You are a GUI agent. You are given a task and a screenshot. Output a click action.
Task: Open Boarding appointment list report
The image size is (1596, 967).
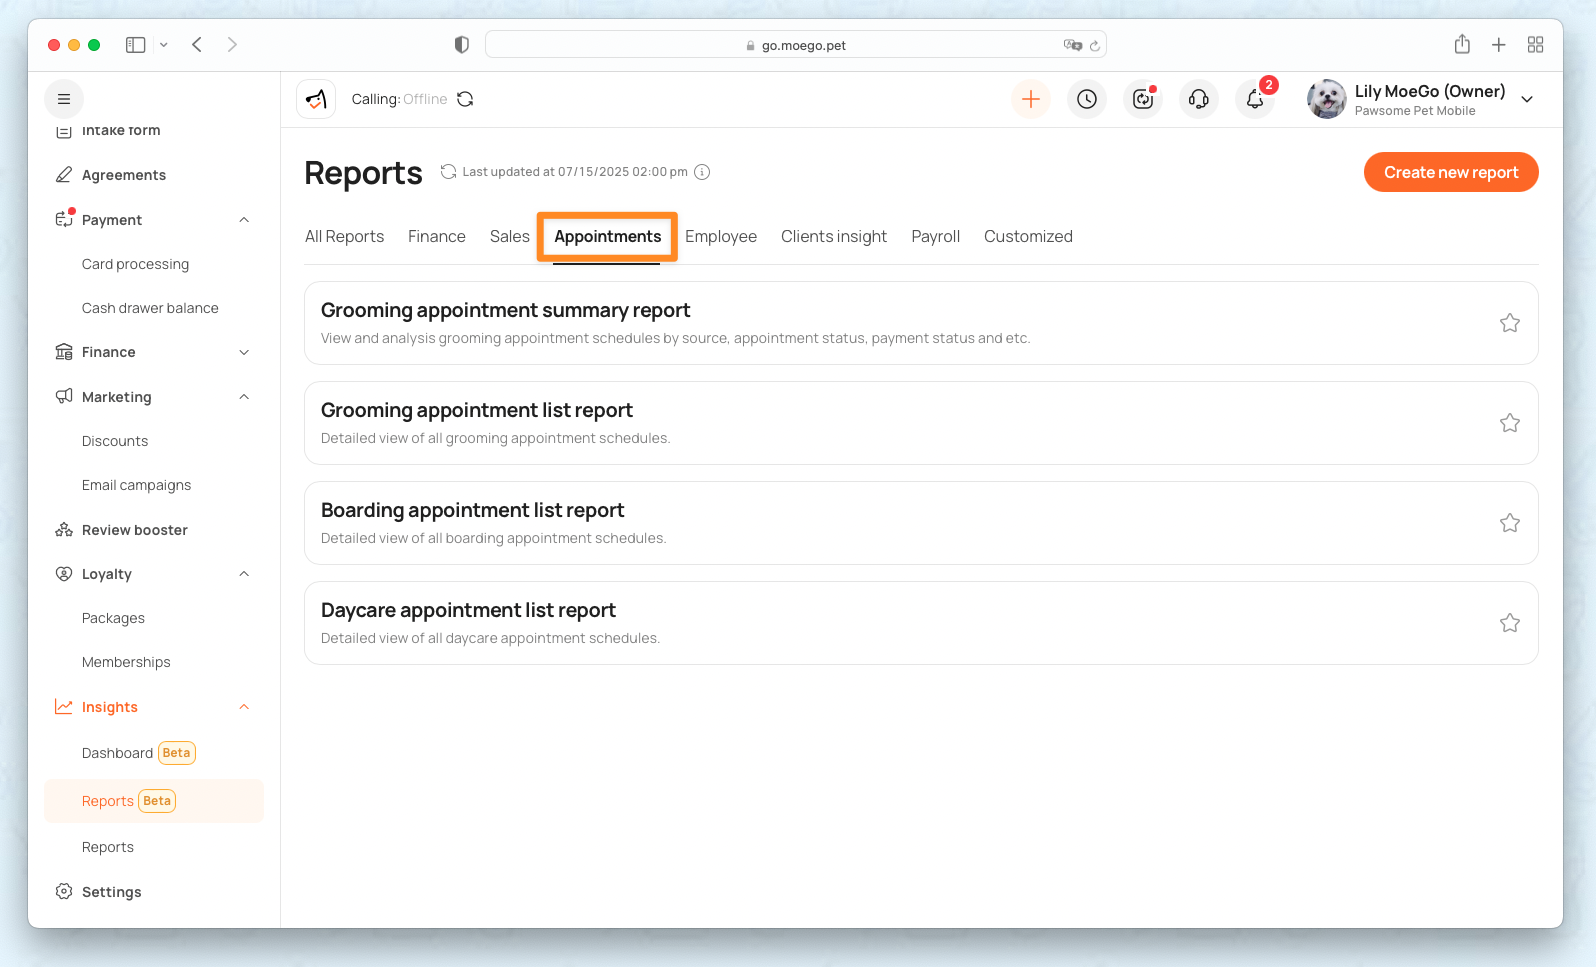click(x=921, y=523)
